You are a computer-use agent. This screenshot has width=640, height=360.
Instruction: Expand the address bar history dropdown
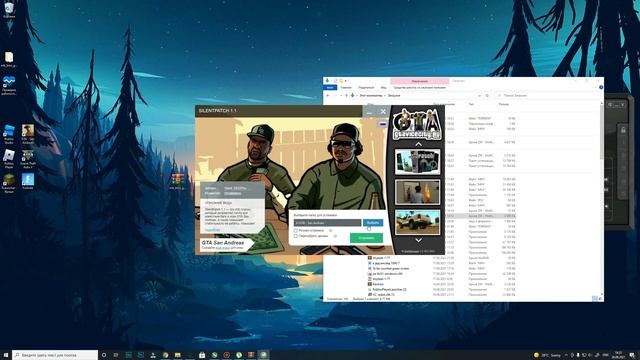(x=480, y=96)
